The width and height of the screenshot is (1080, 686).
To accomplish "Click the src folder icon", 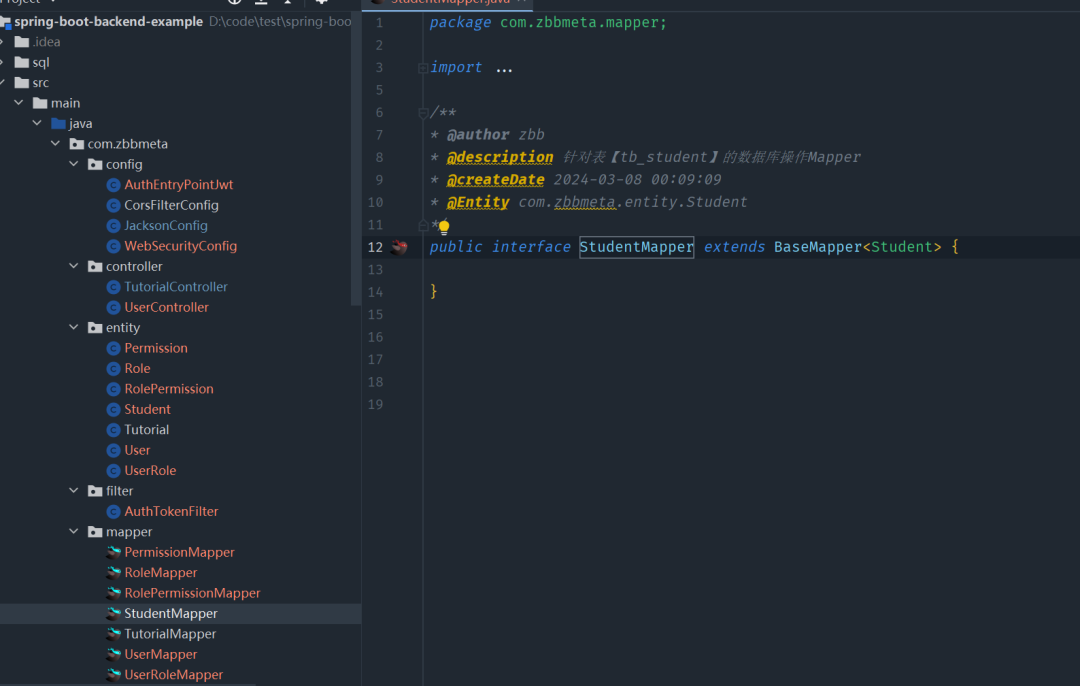I will tap(22, 83).
